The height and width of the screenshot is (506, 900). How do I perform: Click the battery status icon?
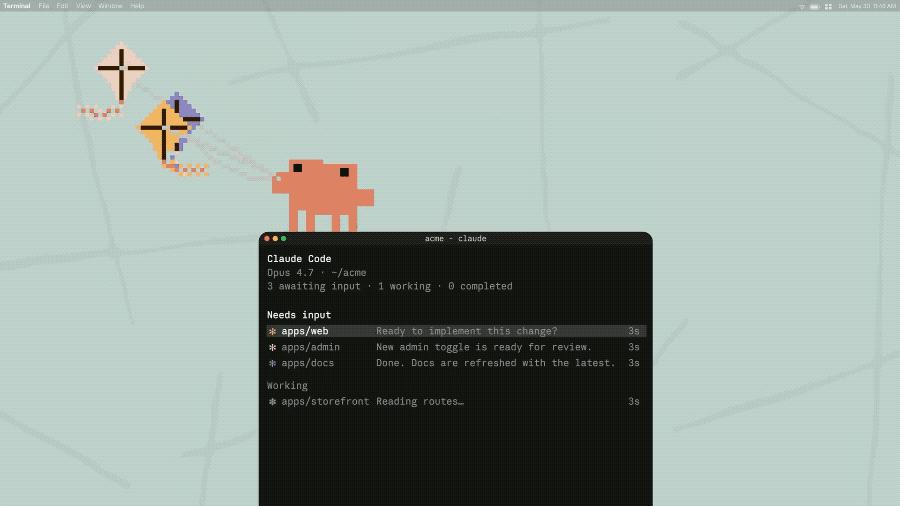[x=814, y=6]
